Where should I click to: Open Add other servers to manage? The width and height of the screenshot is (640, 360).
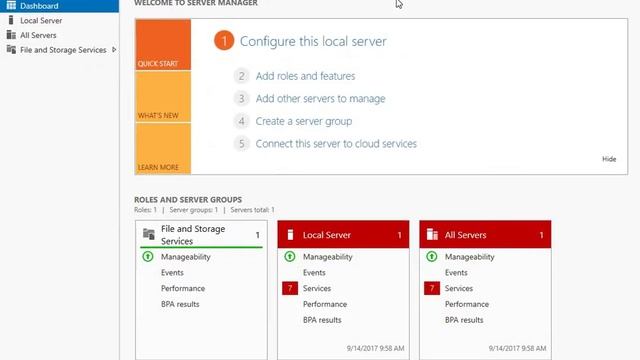click(320, 98)
